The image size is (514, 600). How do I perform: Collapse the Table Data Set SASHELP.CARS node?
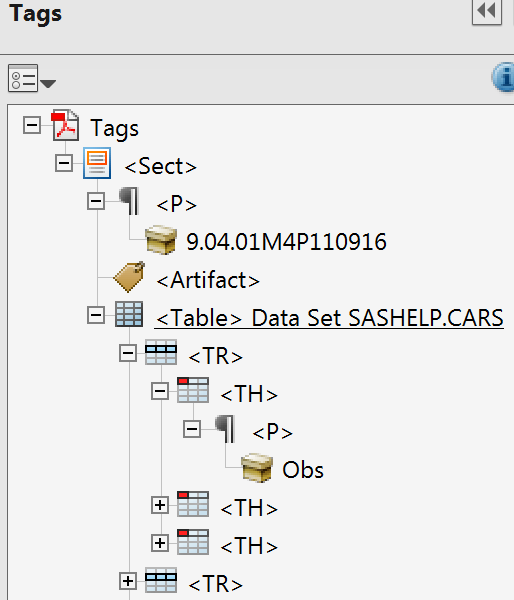[x=96, y=315]
